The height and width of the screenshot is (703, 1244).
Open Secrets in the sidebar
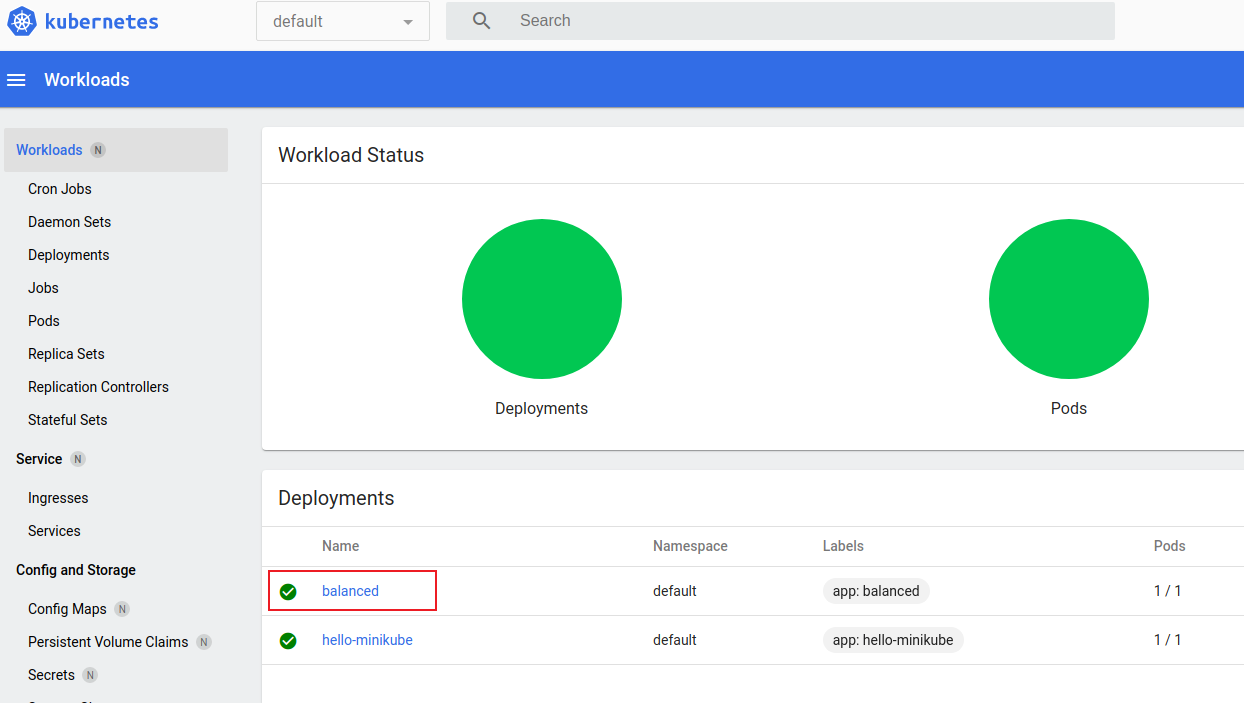(51, 675)
